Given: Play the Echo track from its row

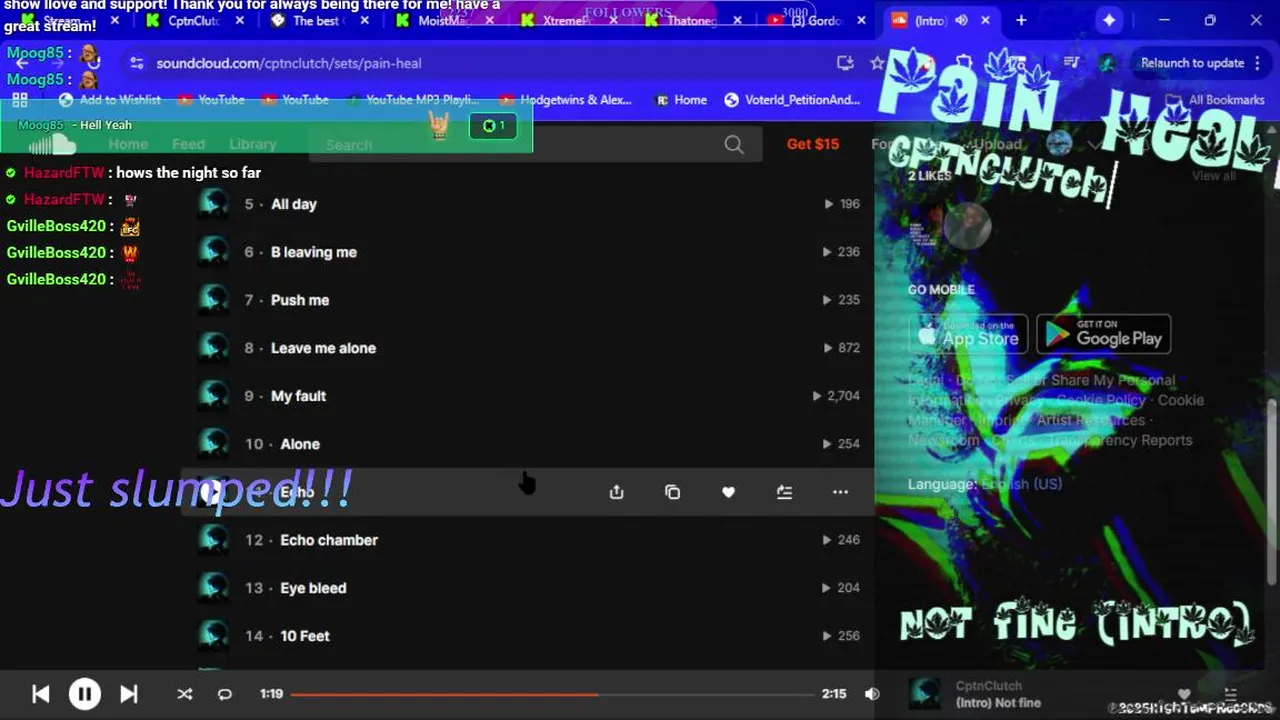Looking at the screenshot, I should point(211,492).
